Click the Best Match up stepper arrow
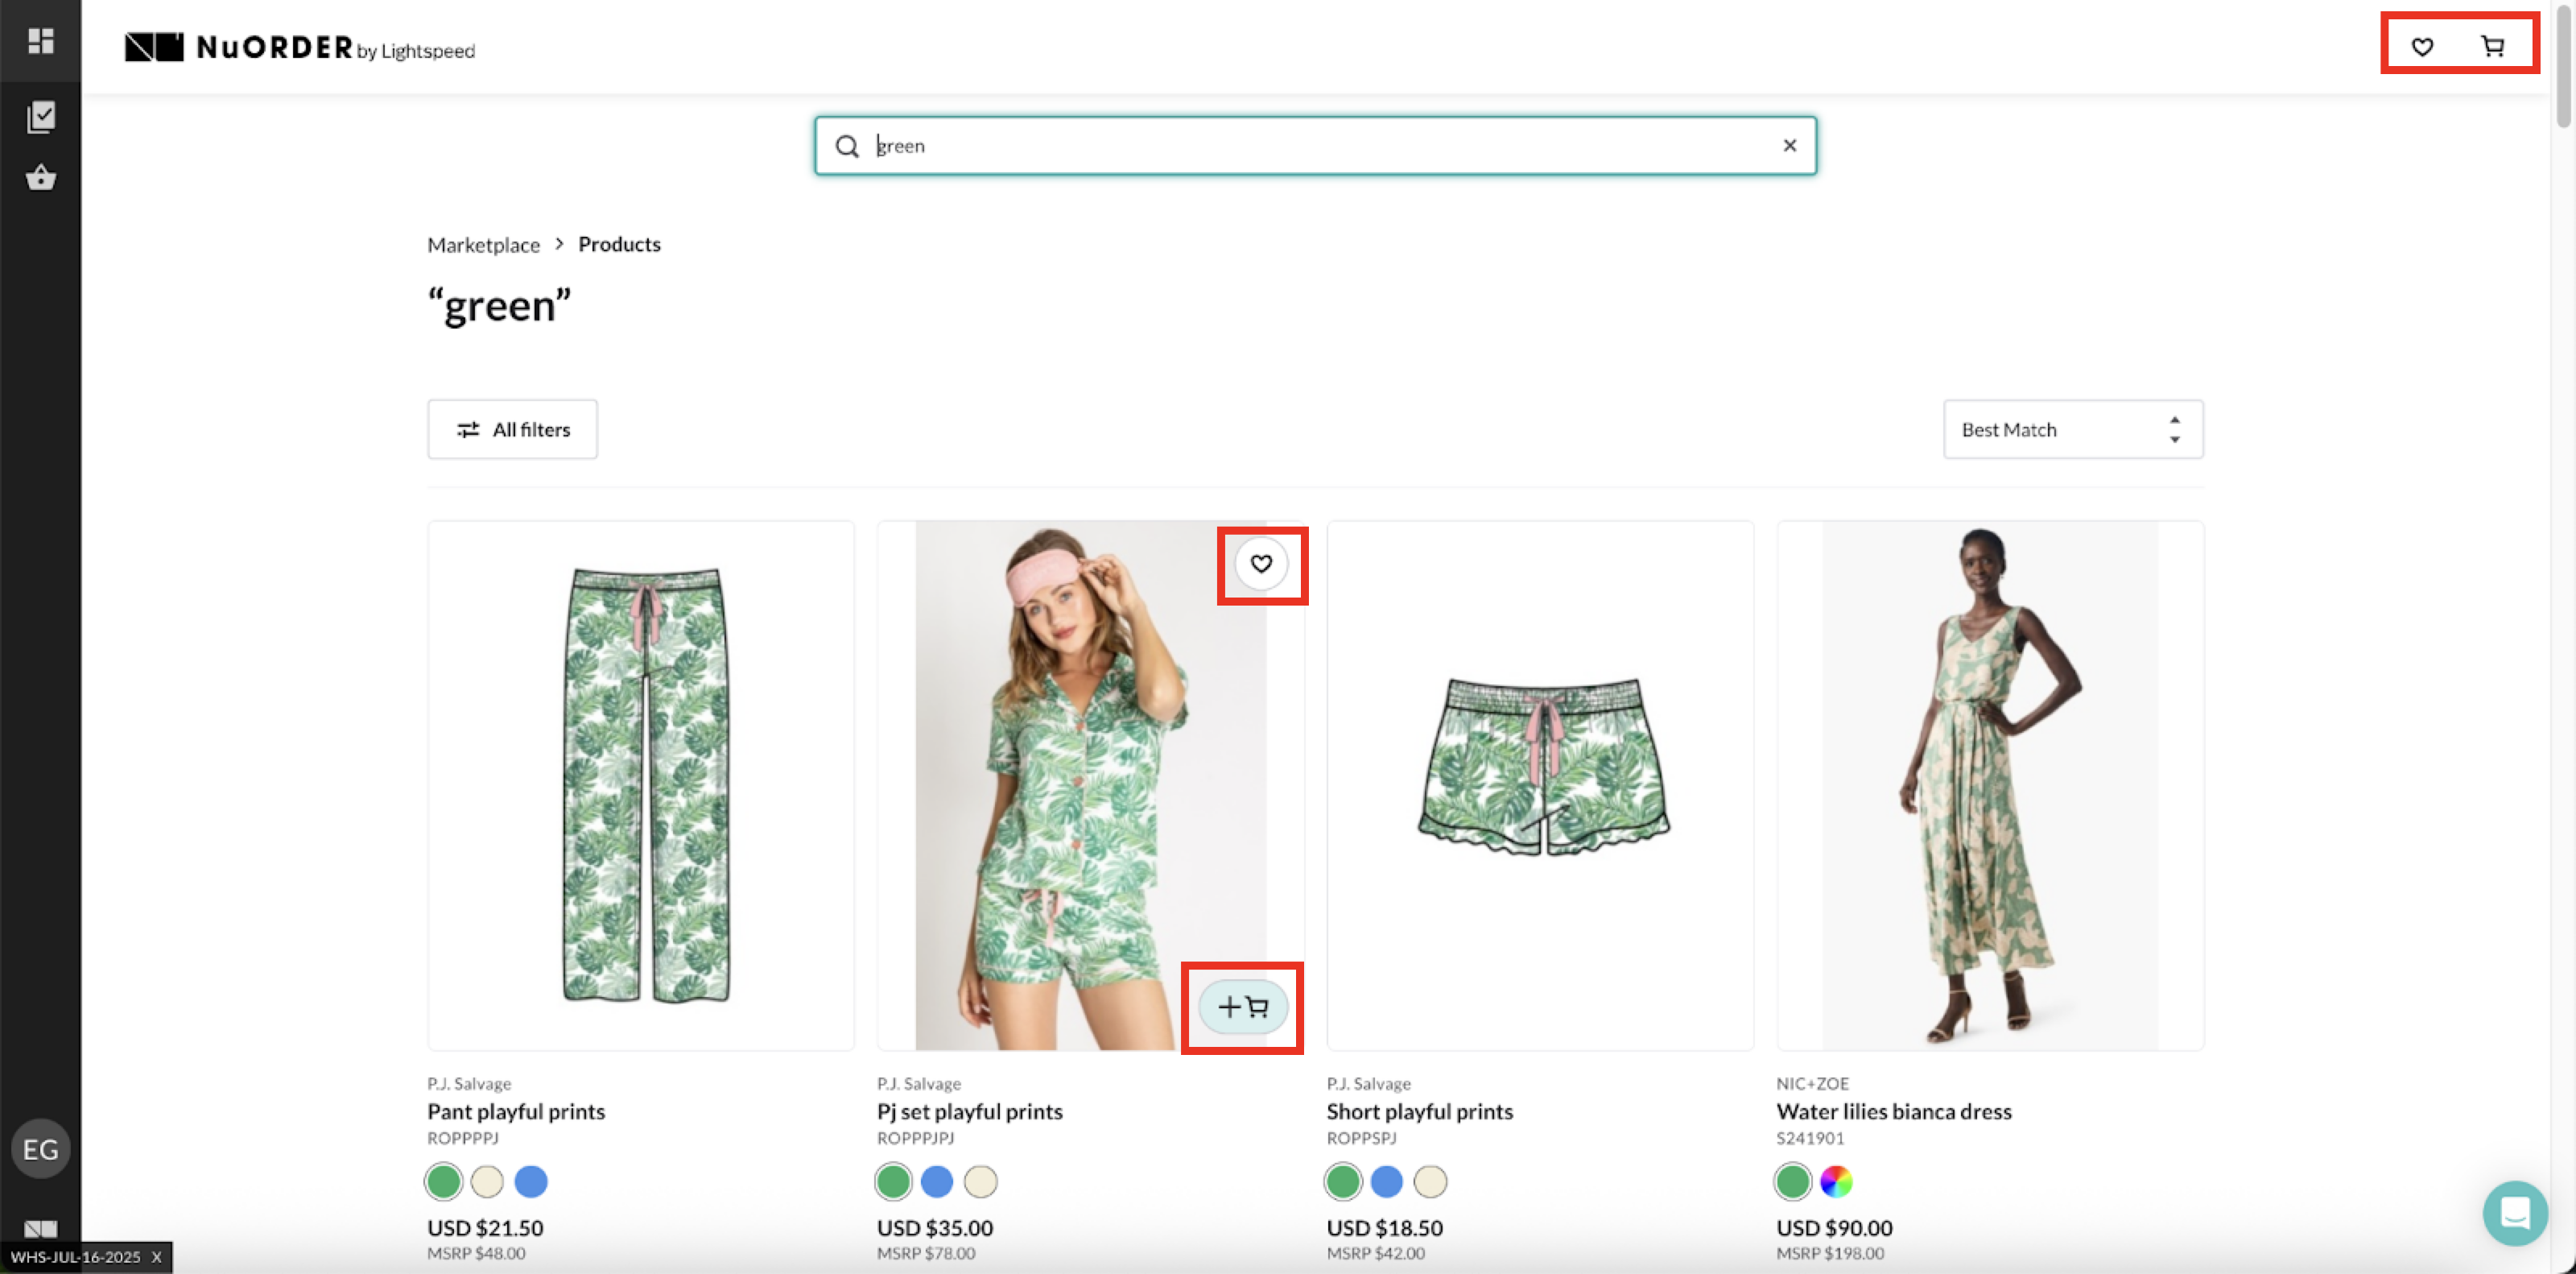Screen dimensions: 2576x1274 [x=2174, y=421]
